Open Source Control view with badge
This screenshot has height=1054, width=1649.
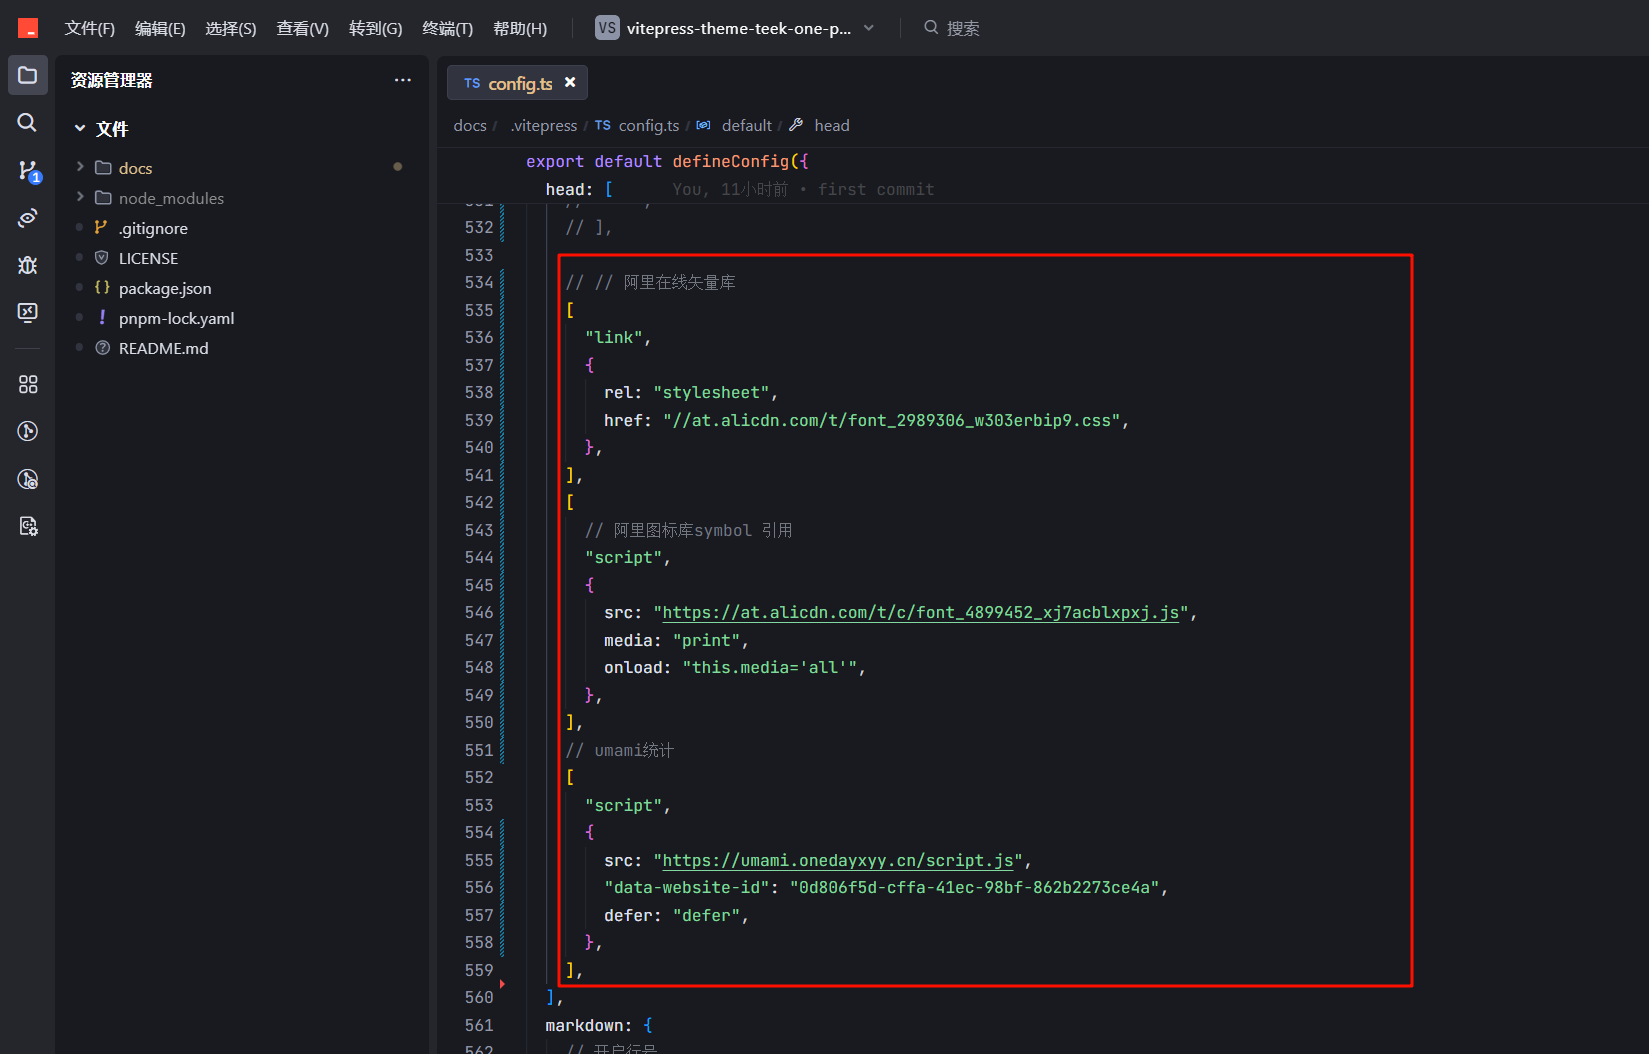pos(29,171)
